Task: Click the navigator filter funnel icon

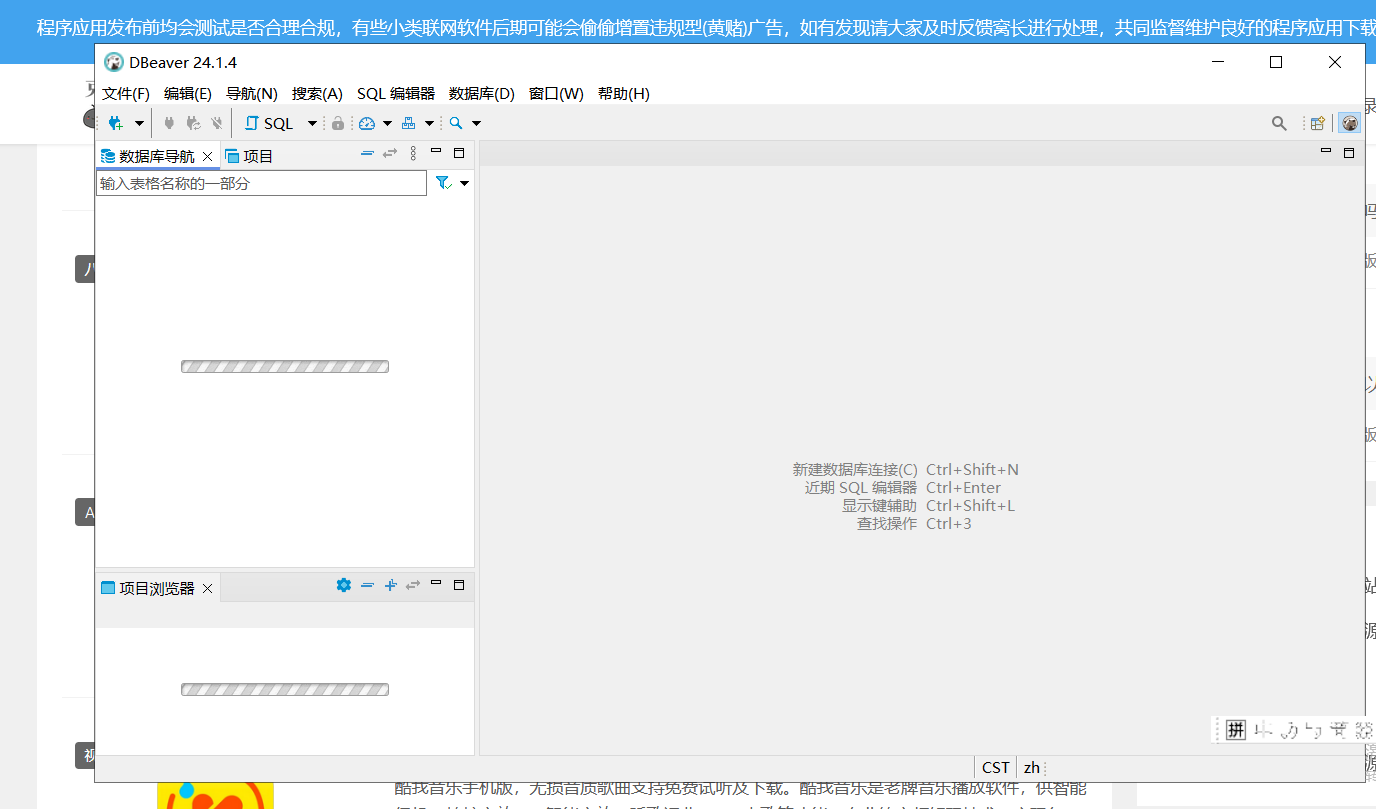Action: pos(444,183)
